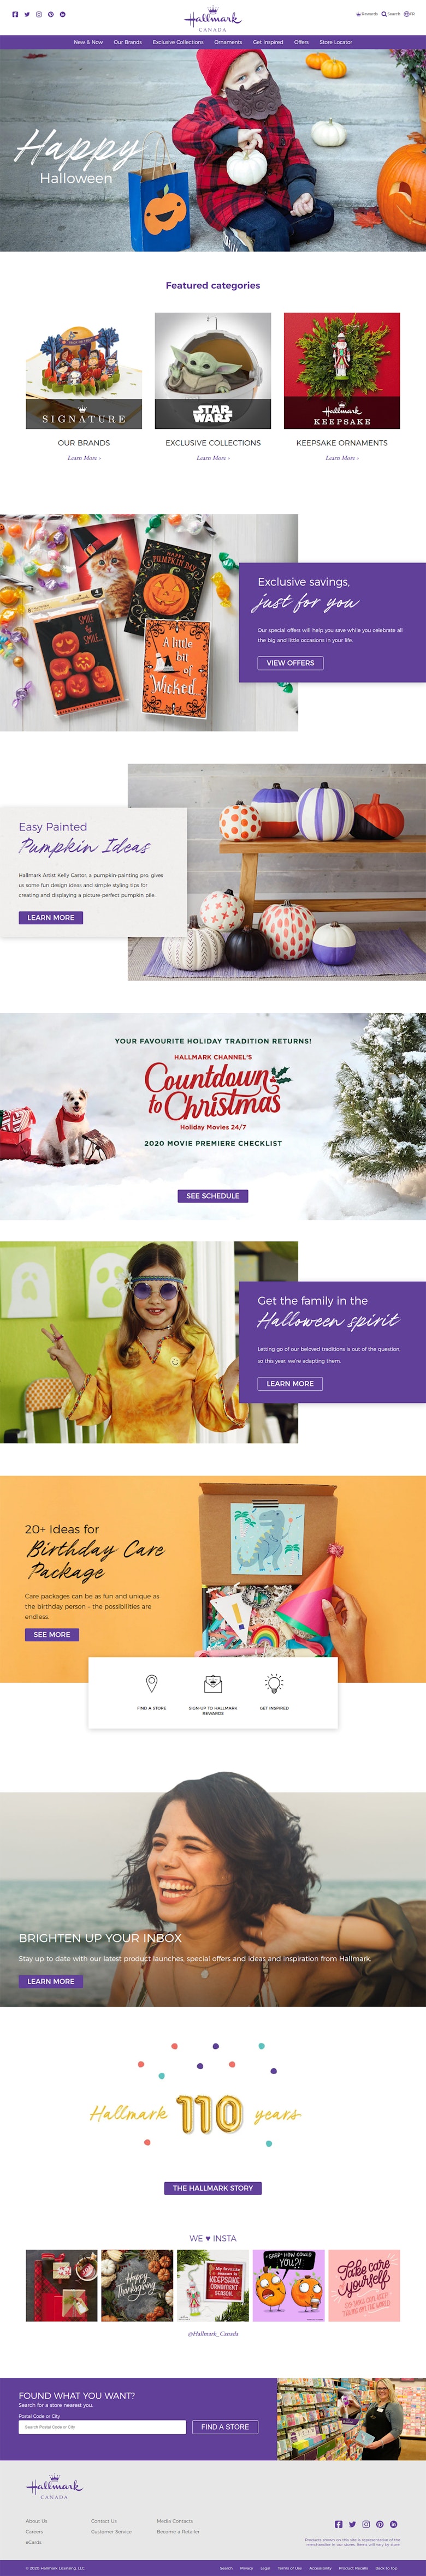Screen dimensions: 426x2576
Task: Expand the Get Inspired navigation menu
Action: 268,42
